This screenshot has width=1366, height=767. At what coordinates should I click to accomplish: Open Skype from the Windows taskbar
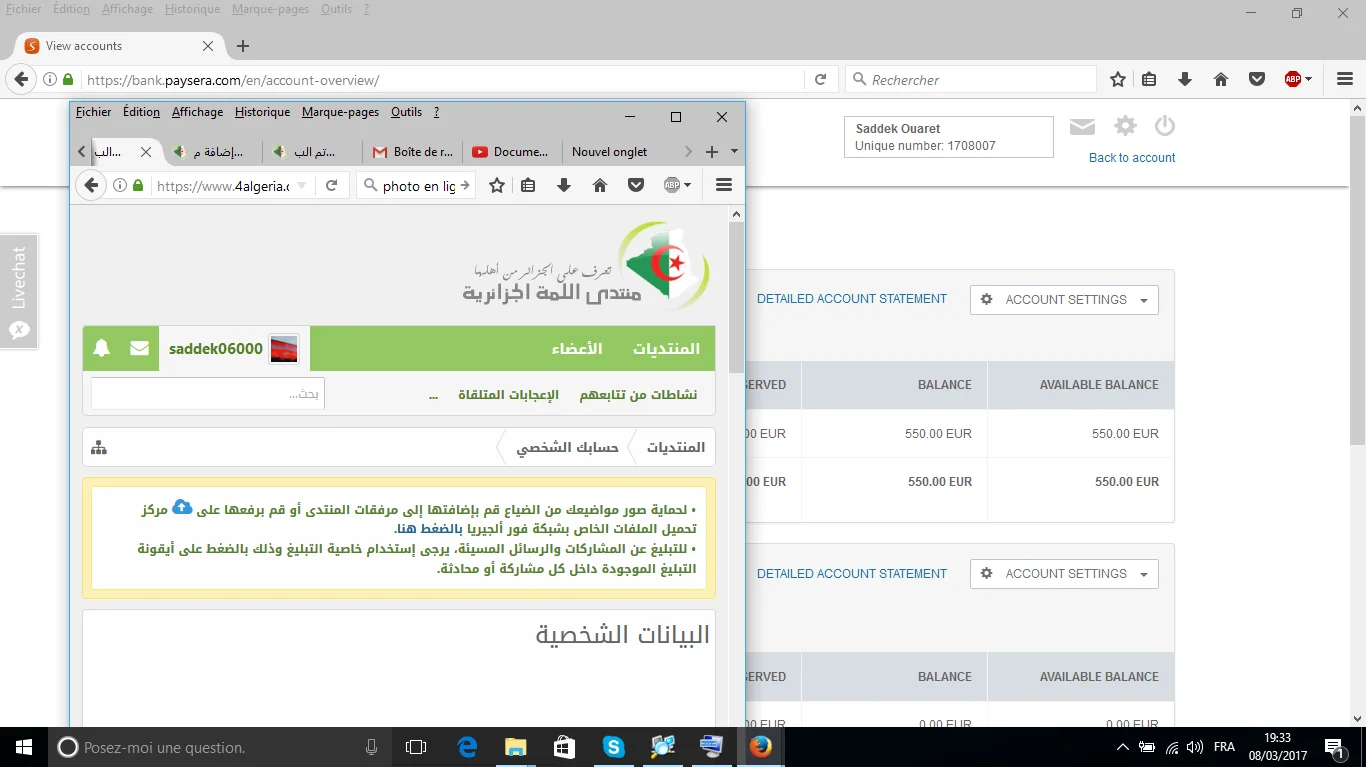click(x=613, y=746)
